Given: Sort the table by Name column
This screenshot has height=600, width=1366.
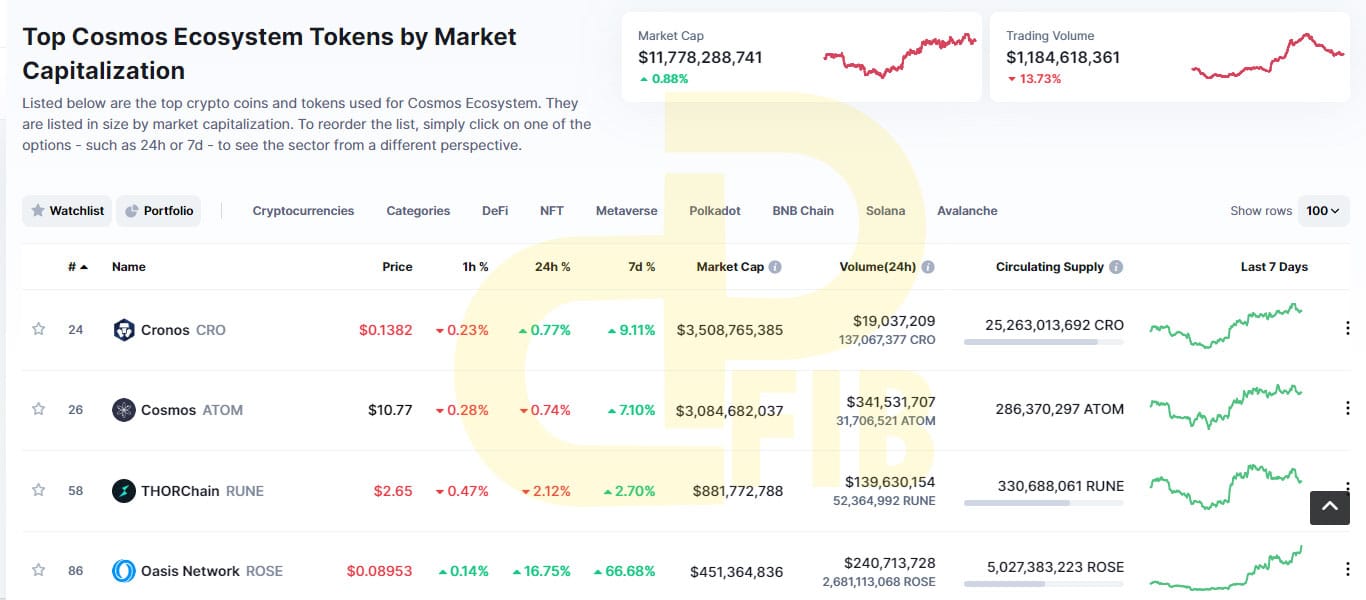Looking at the screenshot, I should pyautogui.click(x=129, y=267).
